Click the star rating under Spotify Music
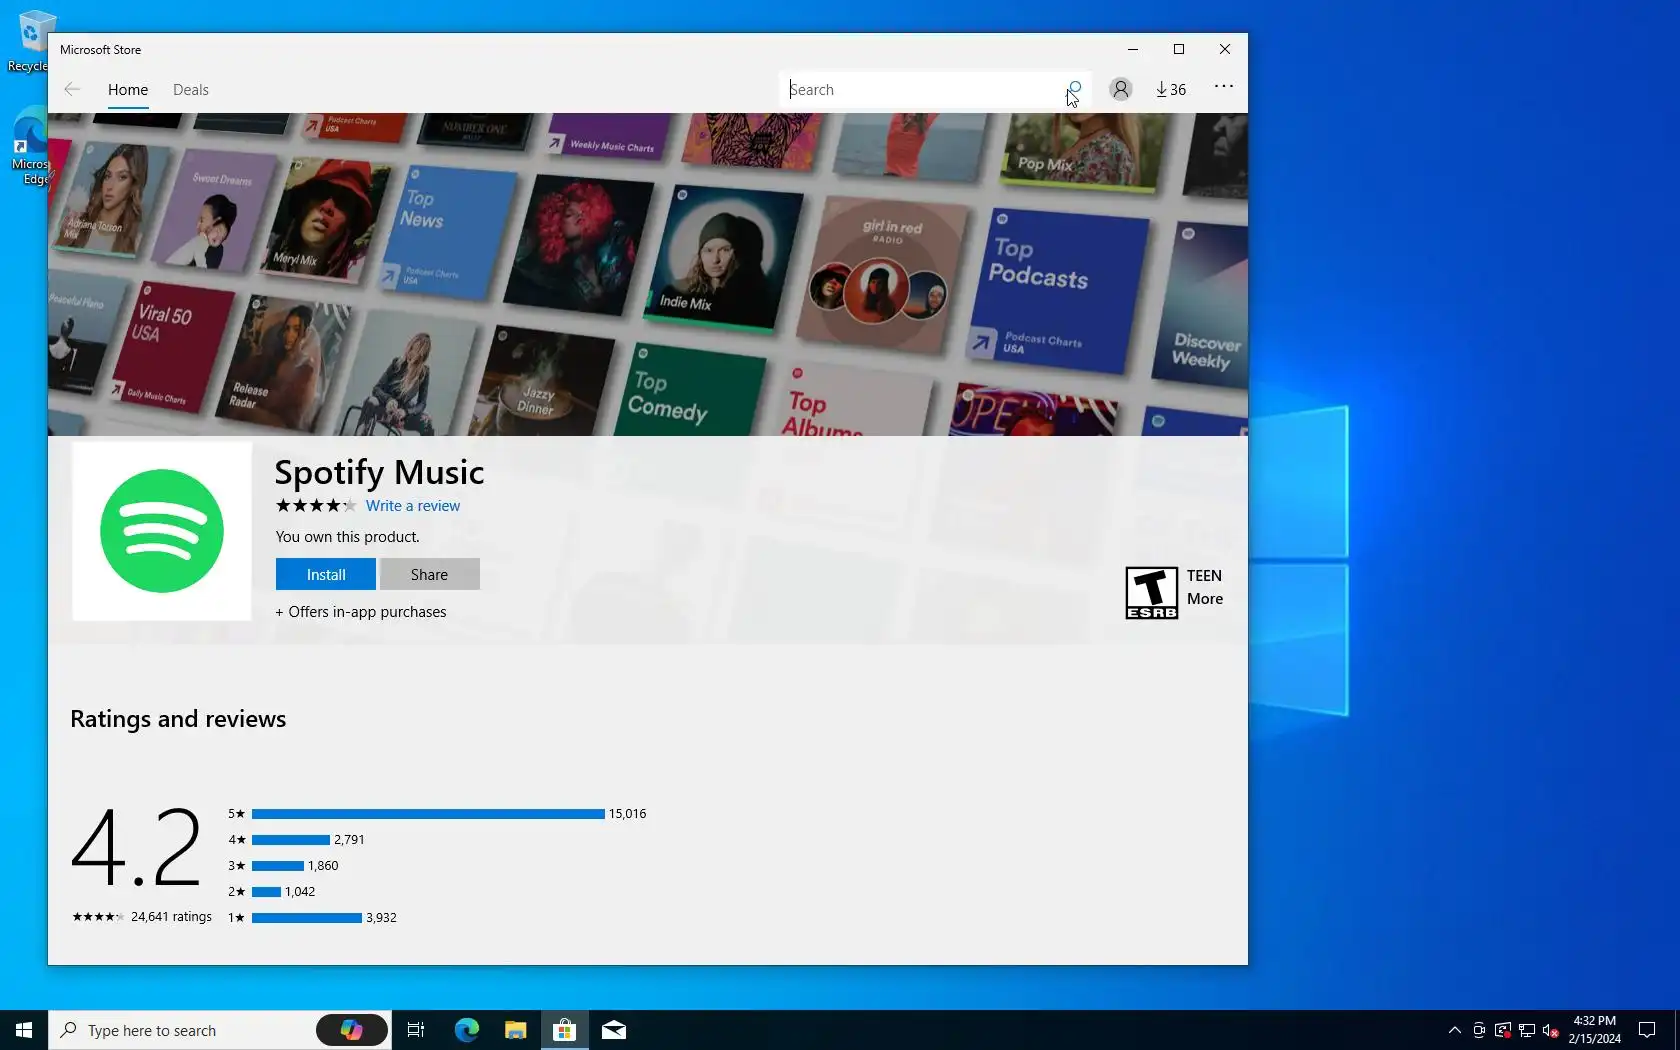The height and width of the screenshot is (1050, 1680). [315, 506]
